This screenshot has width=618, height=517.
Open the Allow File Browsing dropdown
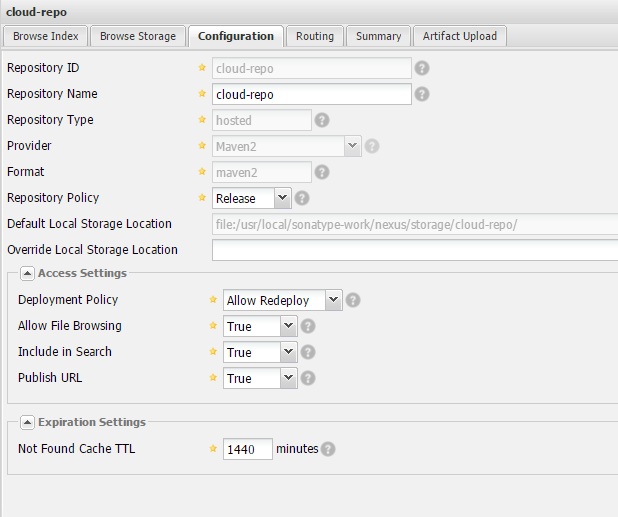click(289, 326)
